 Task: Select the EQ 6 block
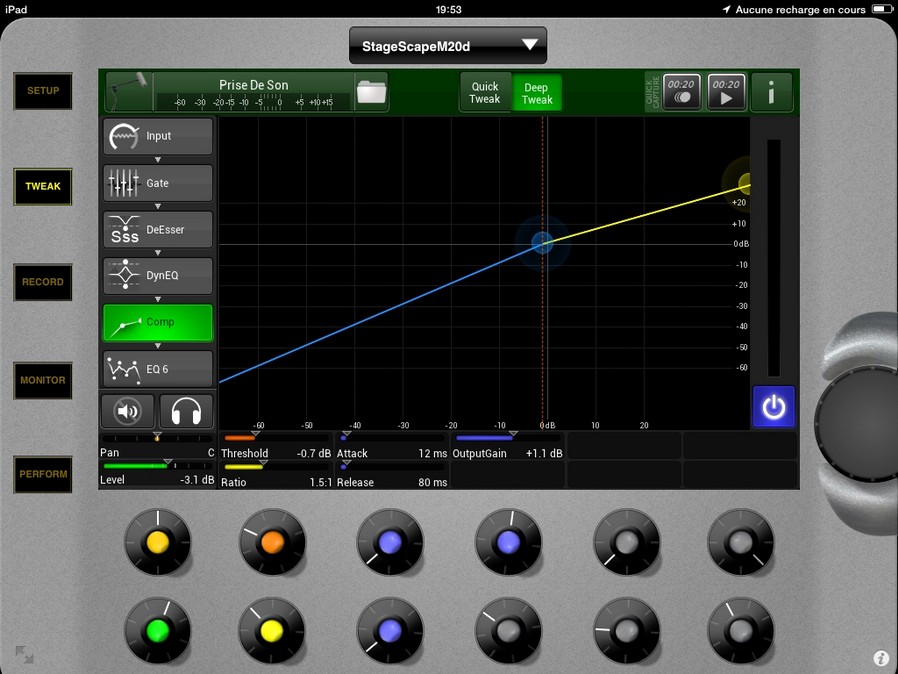(158, 370)
